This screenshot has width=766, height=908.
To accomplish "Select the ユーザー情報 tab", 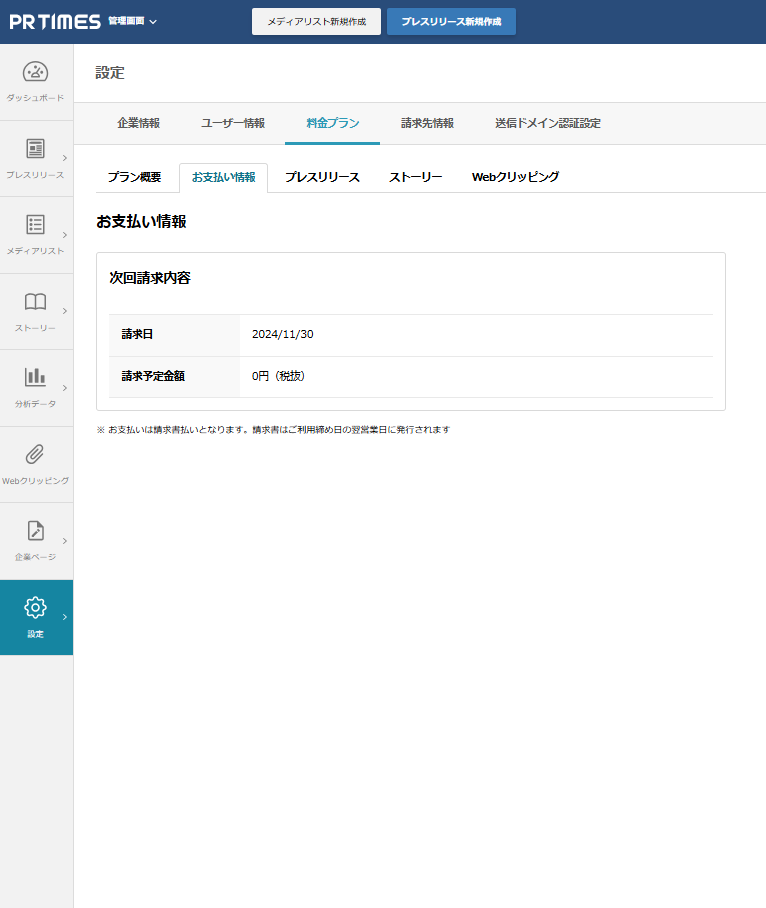I will [233, 123].
